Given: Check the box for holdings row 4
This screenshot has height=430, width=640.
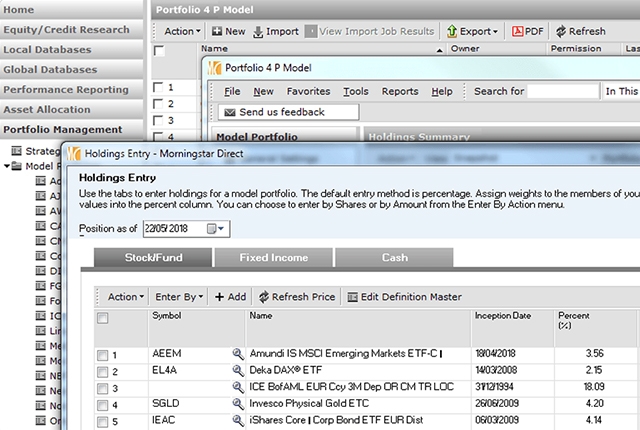Looking at the screenshot, I should pyautogui.click(x=102, y=404).
